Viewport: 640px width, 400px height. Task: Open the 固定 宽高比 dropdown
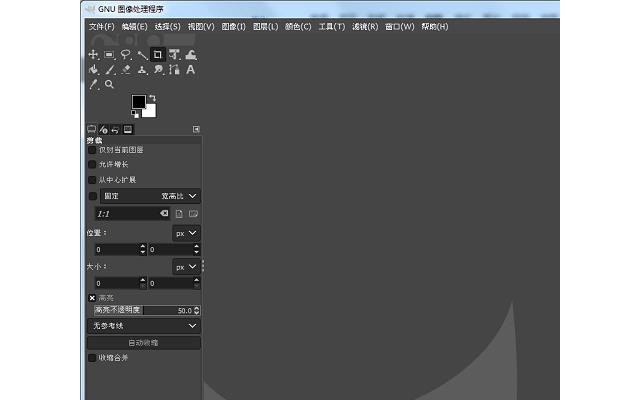pyautogui.click(x=150, y=196)
